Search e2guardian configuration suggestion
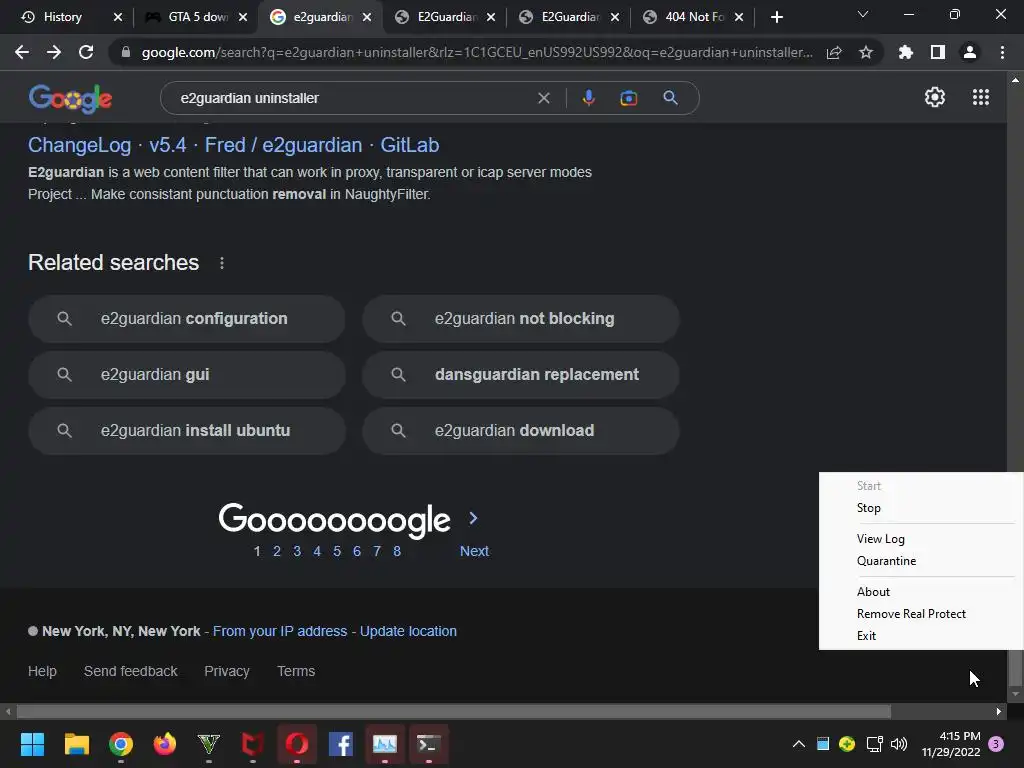 pos(187,319)
